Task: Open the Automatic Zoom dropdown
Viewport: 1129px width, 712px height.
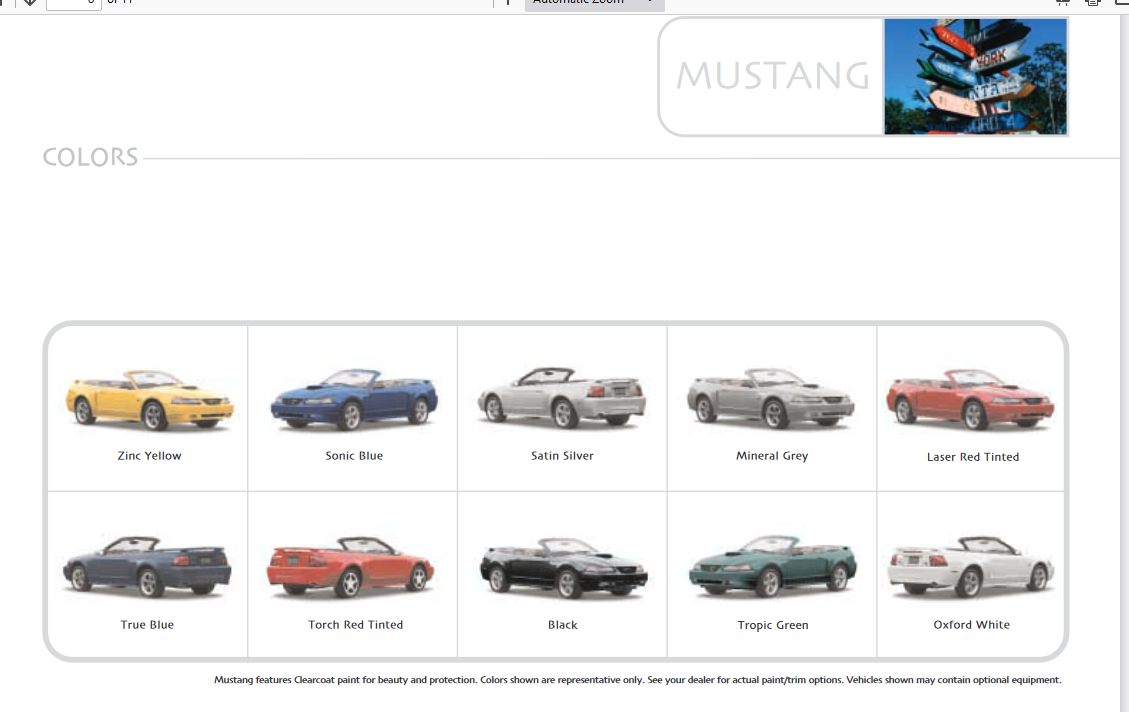Action: coord(594,4)
